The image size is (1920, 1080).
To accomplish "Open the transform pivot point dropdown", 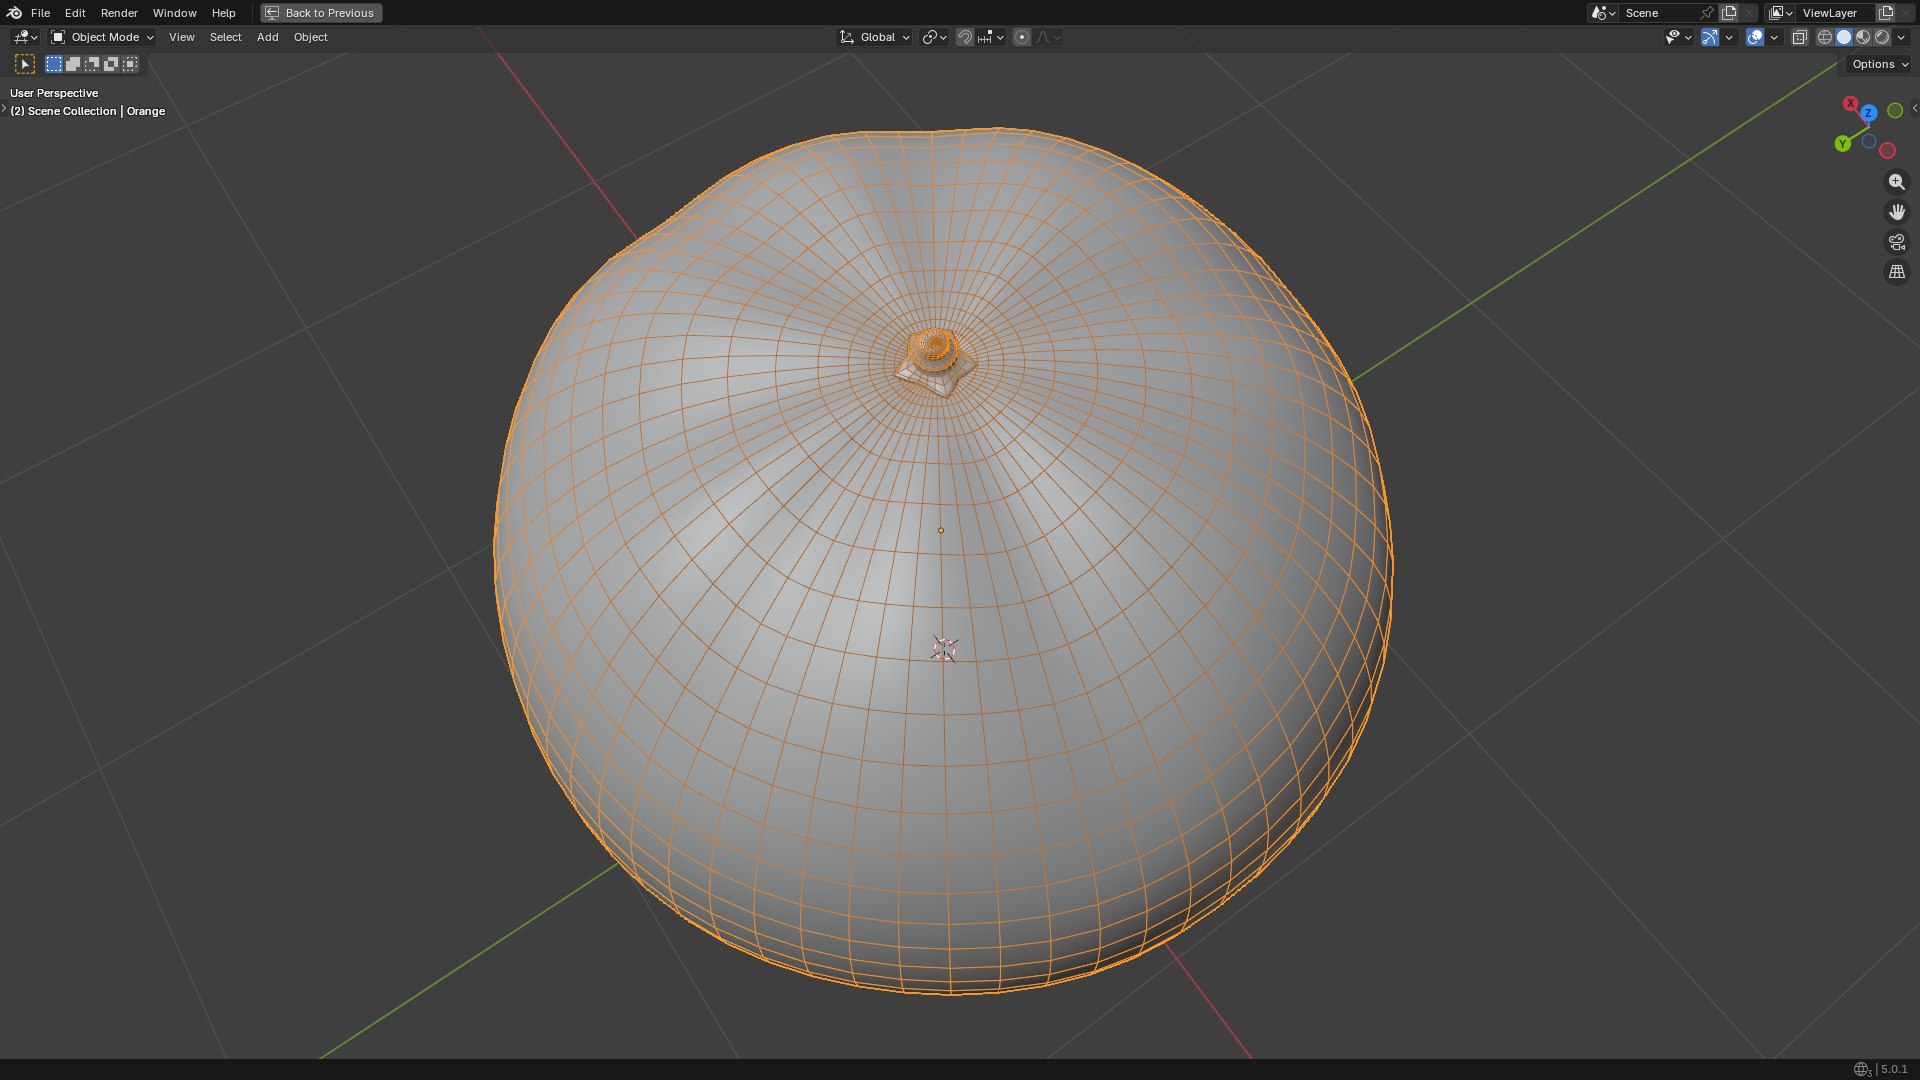I will point(934,37).
